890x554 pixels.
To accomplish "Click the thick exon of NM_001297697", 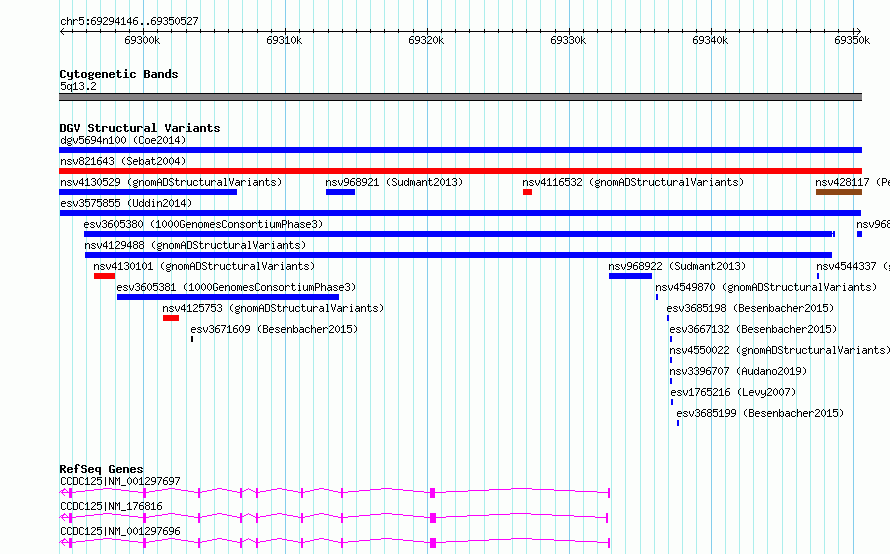I will point(433,493).
